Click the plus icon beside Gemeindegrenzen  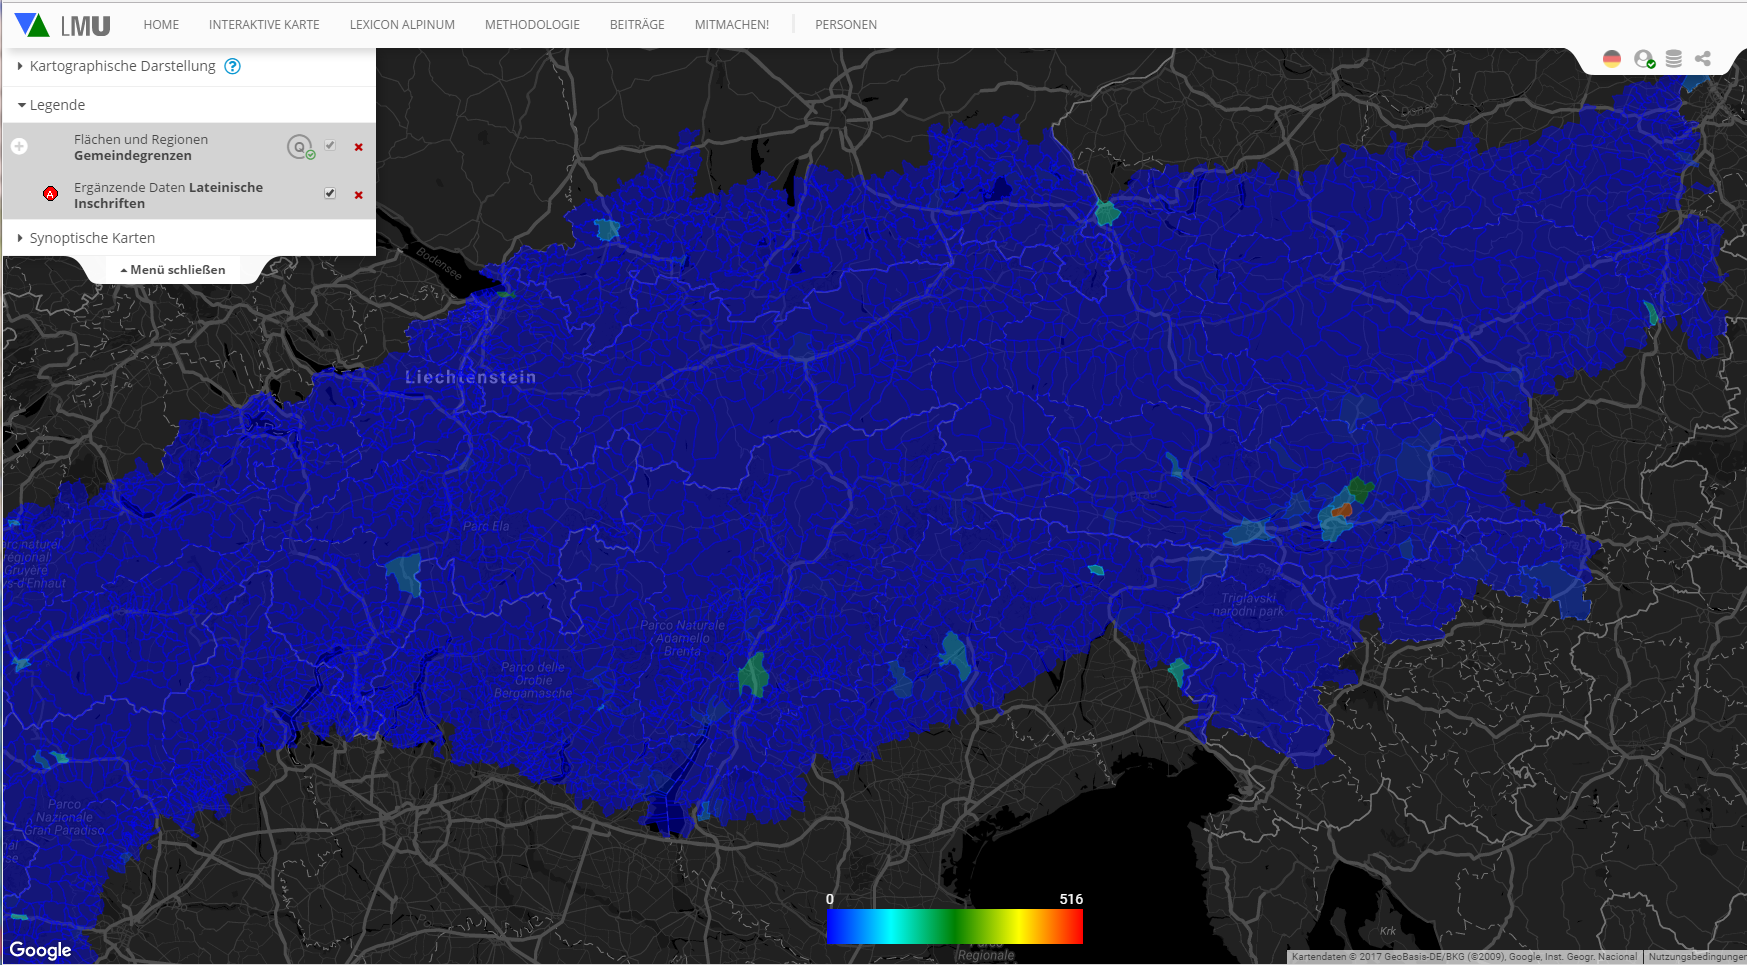click(19, 147)
